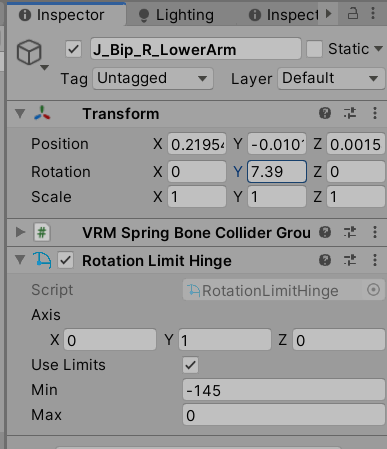Open the VRM Spring Bone Collider context menu
This screenshot has width=387, height=449.
pos(375,232)
